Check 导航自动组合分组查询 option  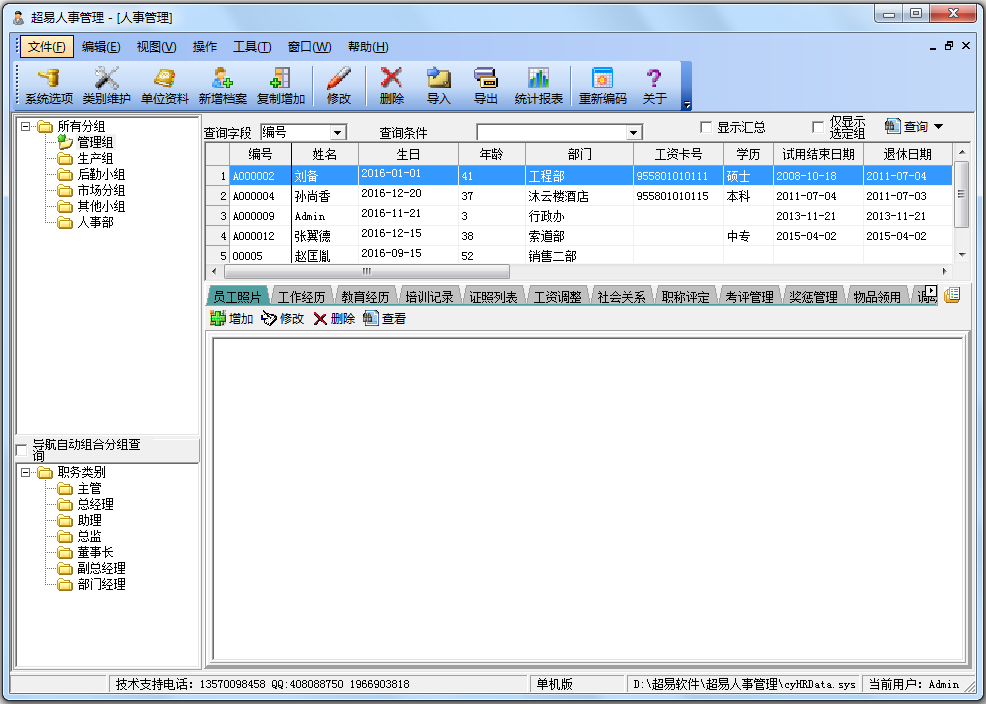(x=22, y=449)
